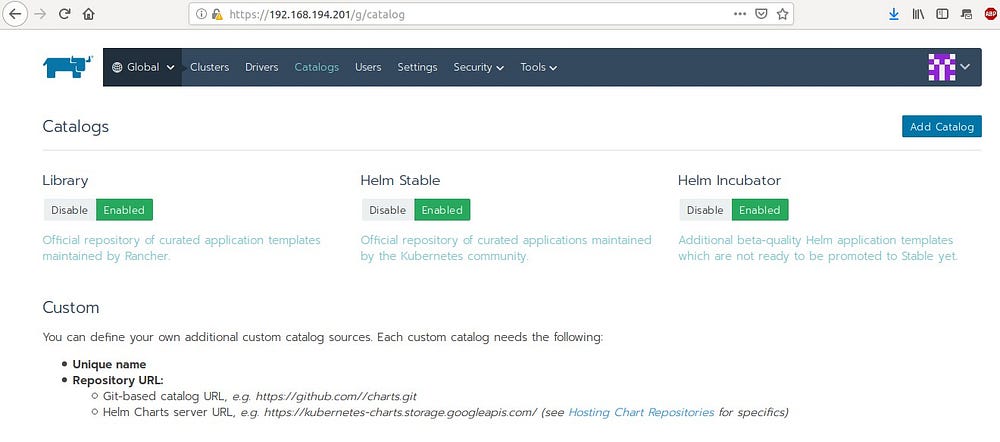
Task: Bookmark this page with star icon
Action: click(x=783, y=13)
